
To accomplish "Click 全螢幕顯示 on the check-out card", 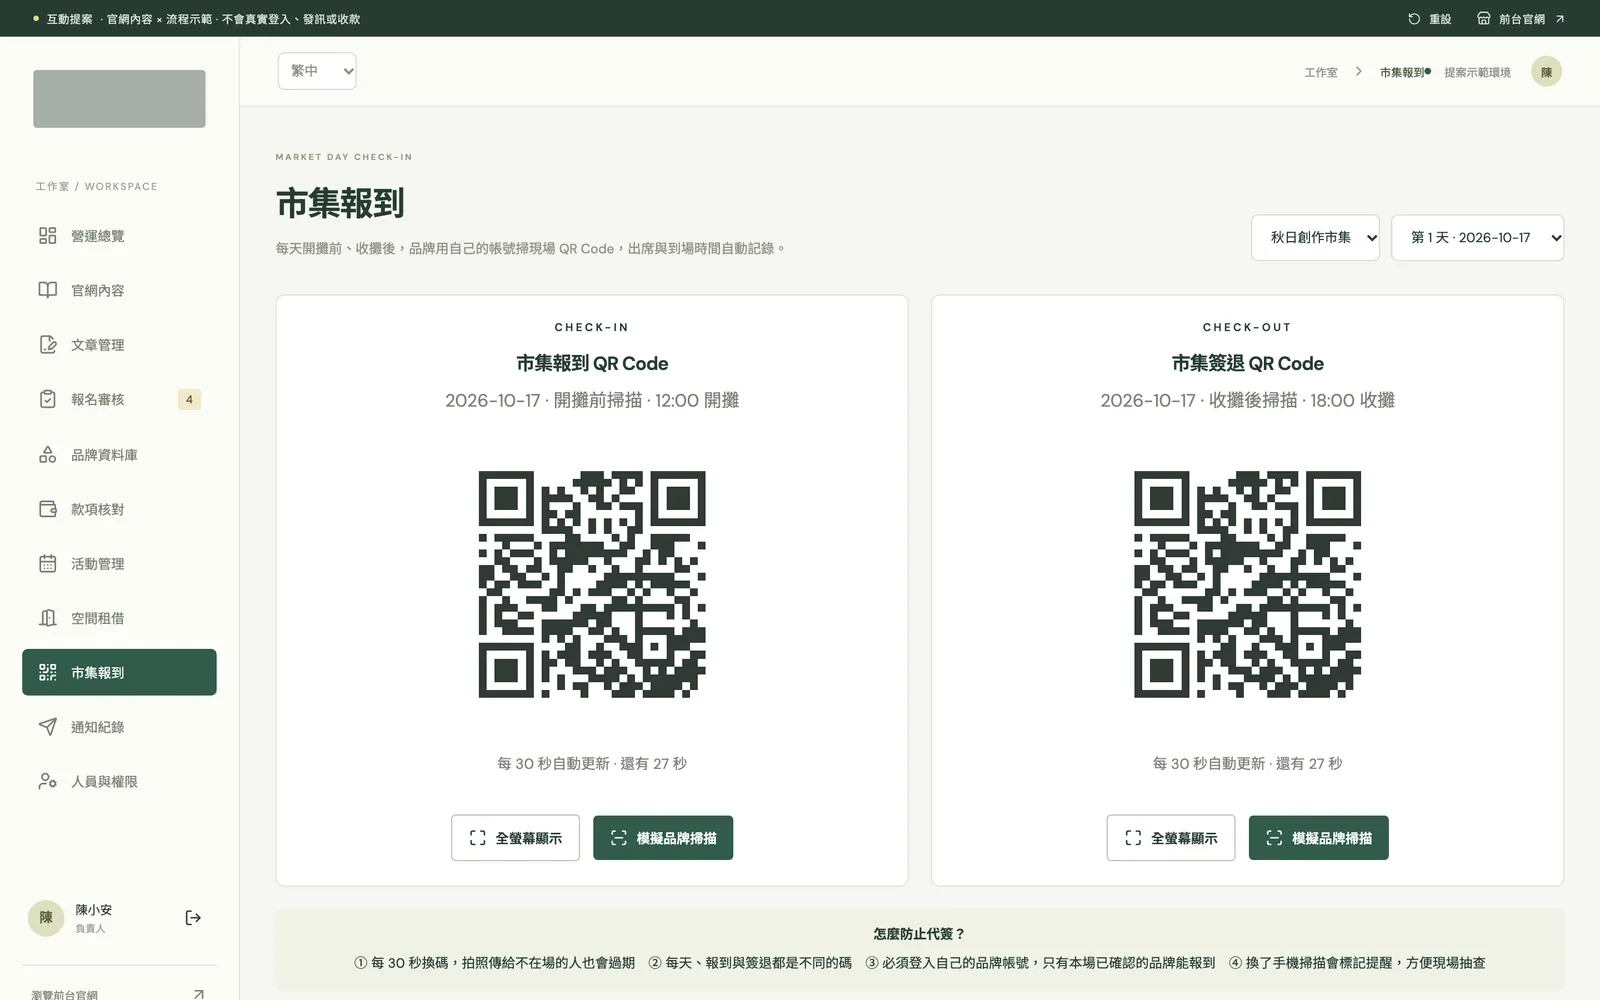I will coord(1170,838).
